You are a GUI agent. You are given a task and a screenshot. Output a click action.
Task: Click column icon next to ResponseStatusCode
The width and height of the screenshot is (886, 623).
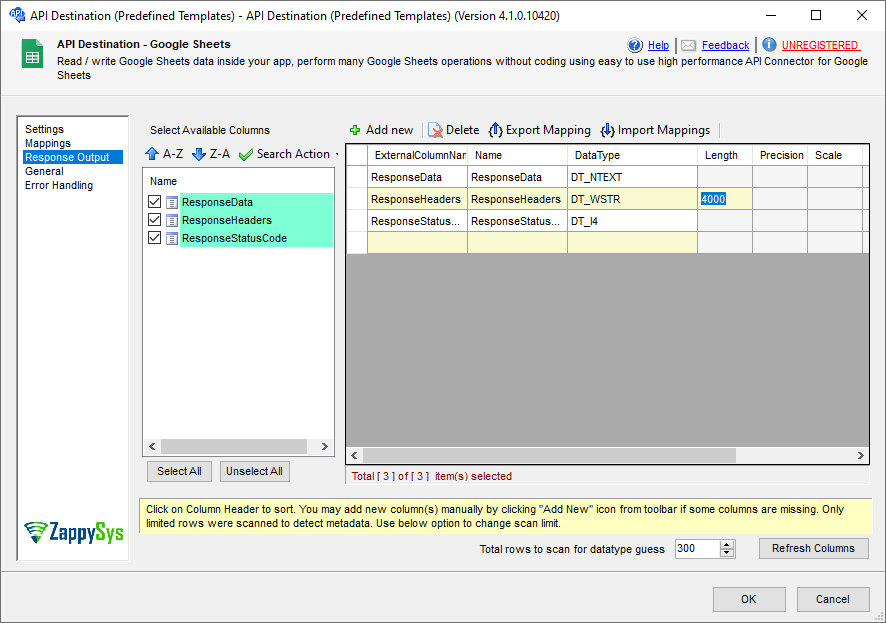coord(172,238)
